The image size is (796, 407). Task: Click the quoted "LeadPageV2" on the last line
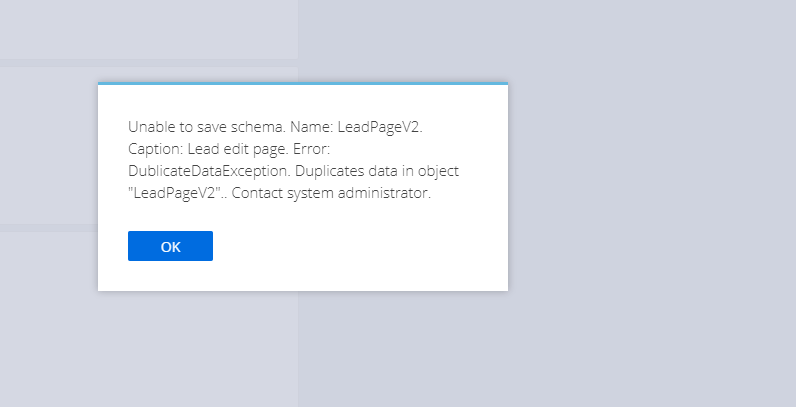(x=174, y=193)
